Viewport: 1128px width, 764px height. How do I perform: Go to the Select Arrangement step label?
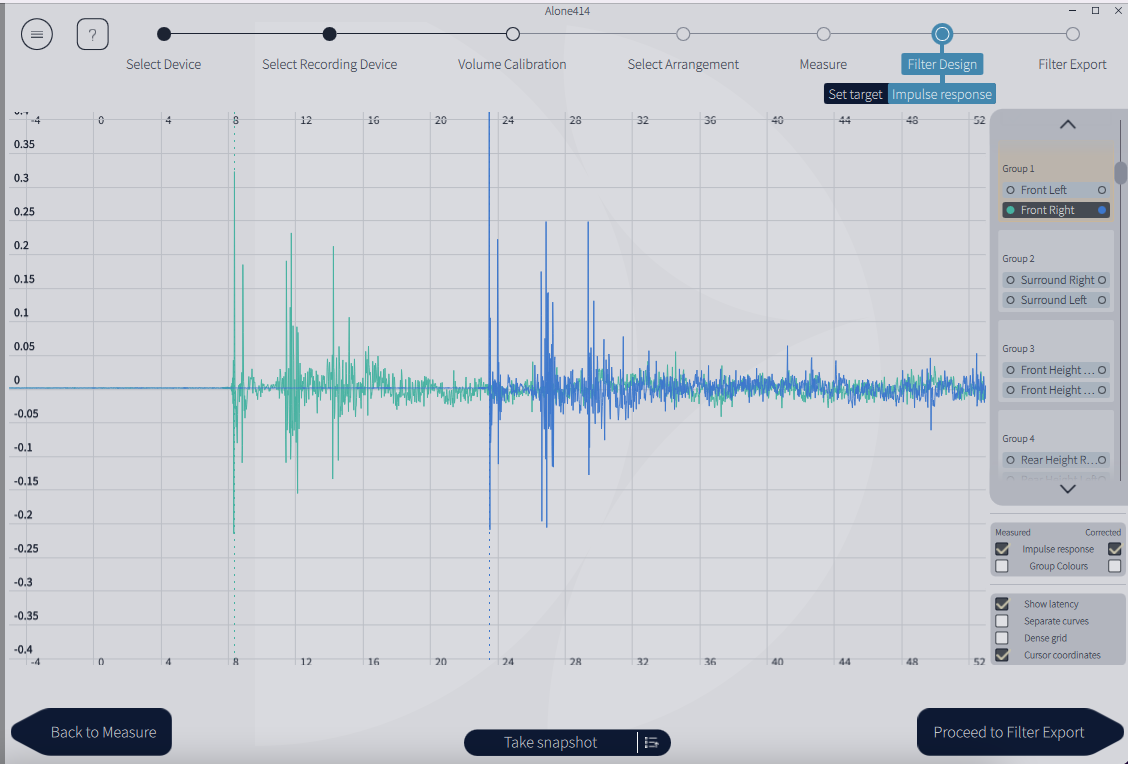(x=683, y=64)
